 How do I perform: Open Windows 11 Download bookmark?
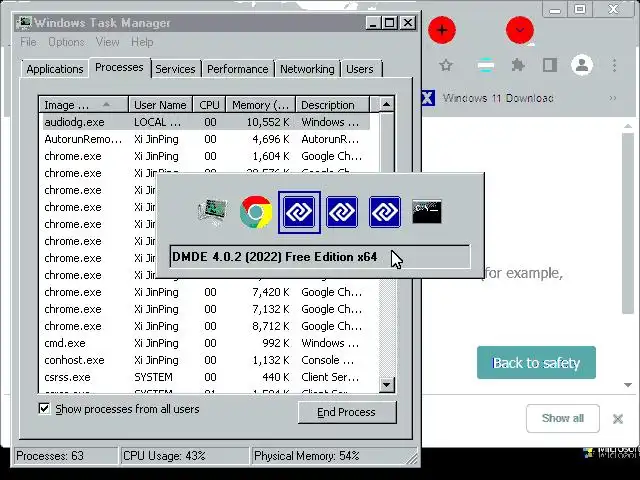488,98
